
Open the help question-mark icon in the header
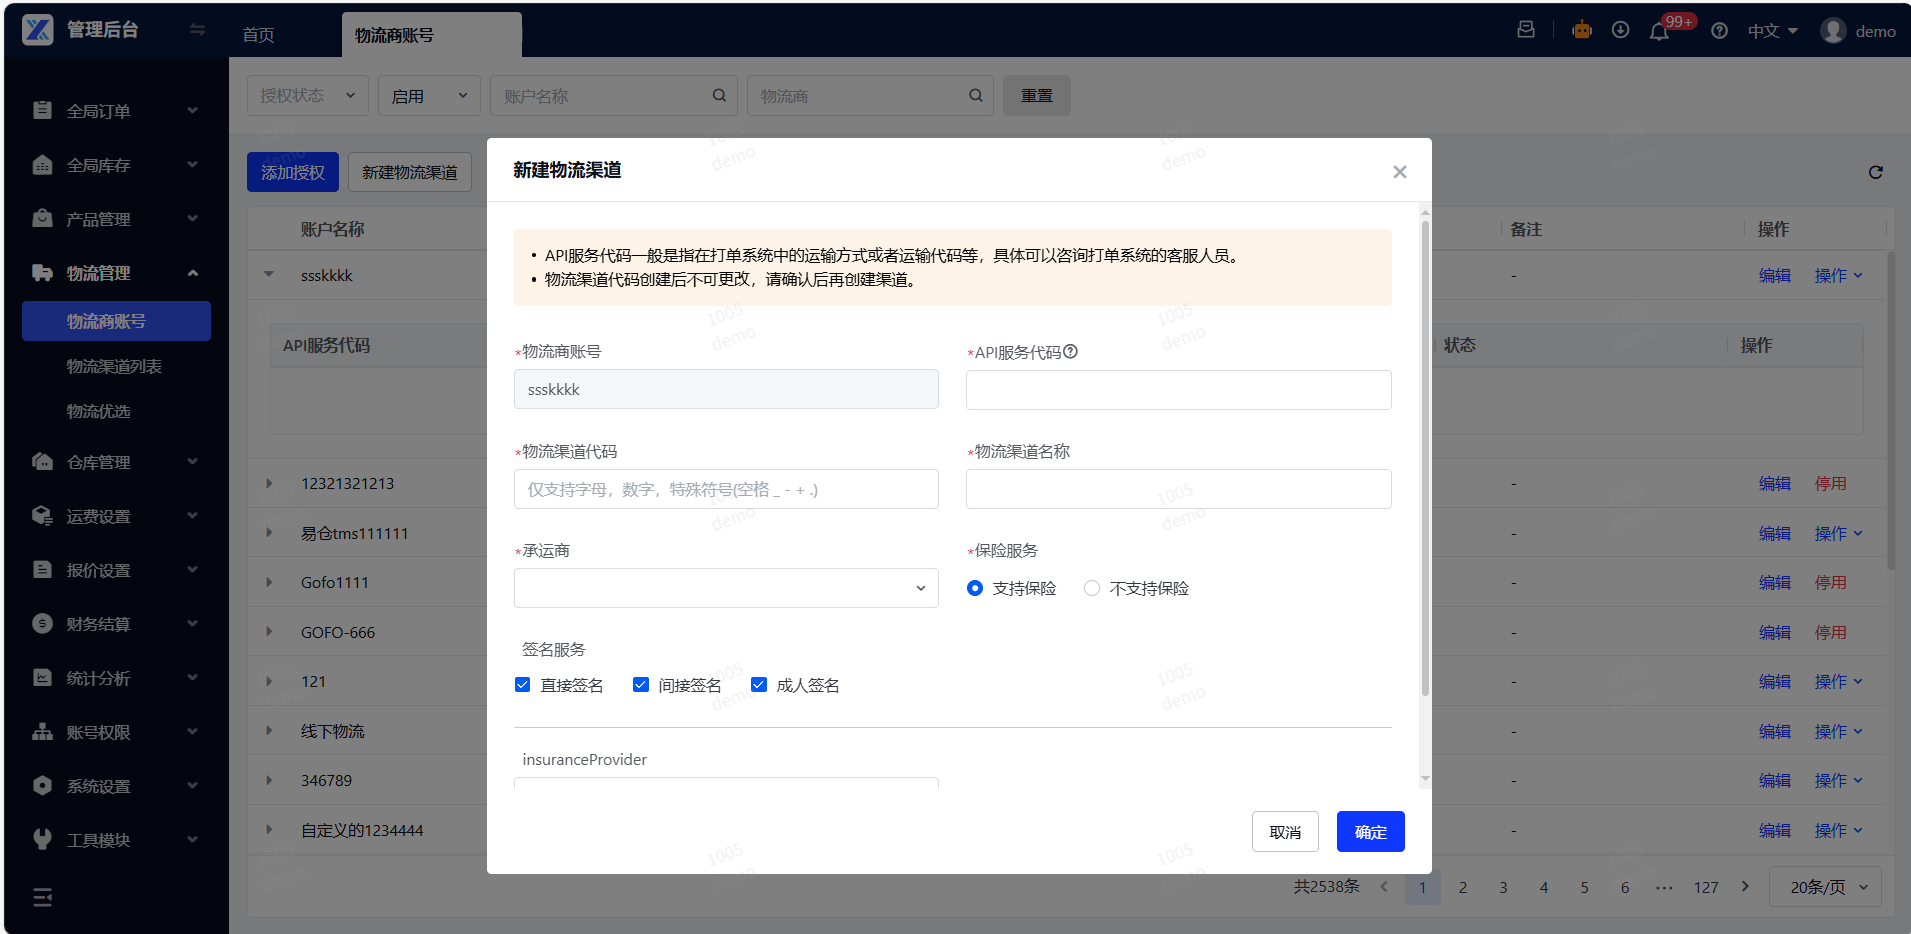[x=1719, y=31]
